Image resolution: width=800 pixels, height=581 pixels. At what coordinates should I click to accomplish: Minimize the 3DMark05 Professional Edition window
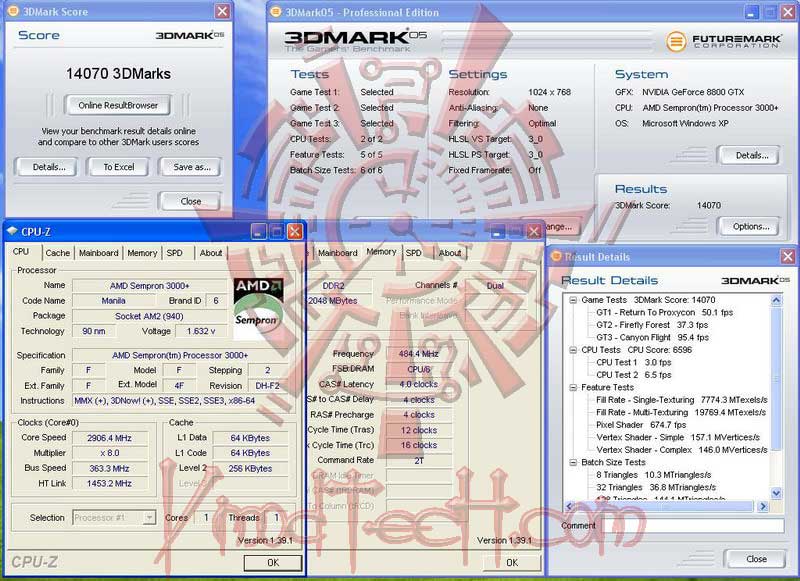751,12
